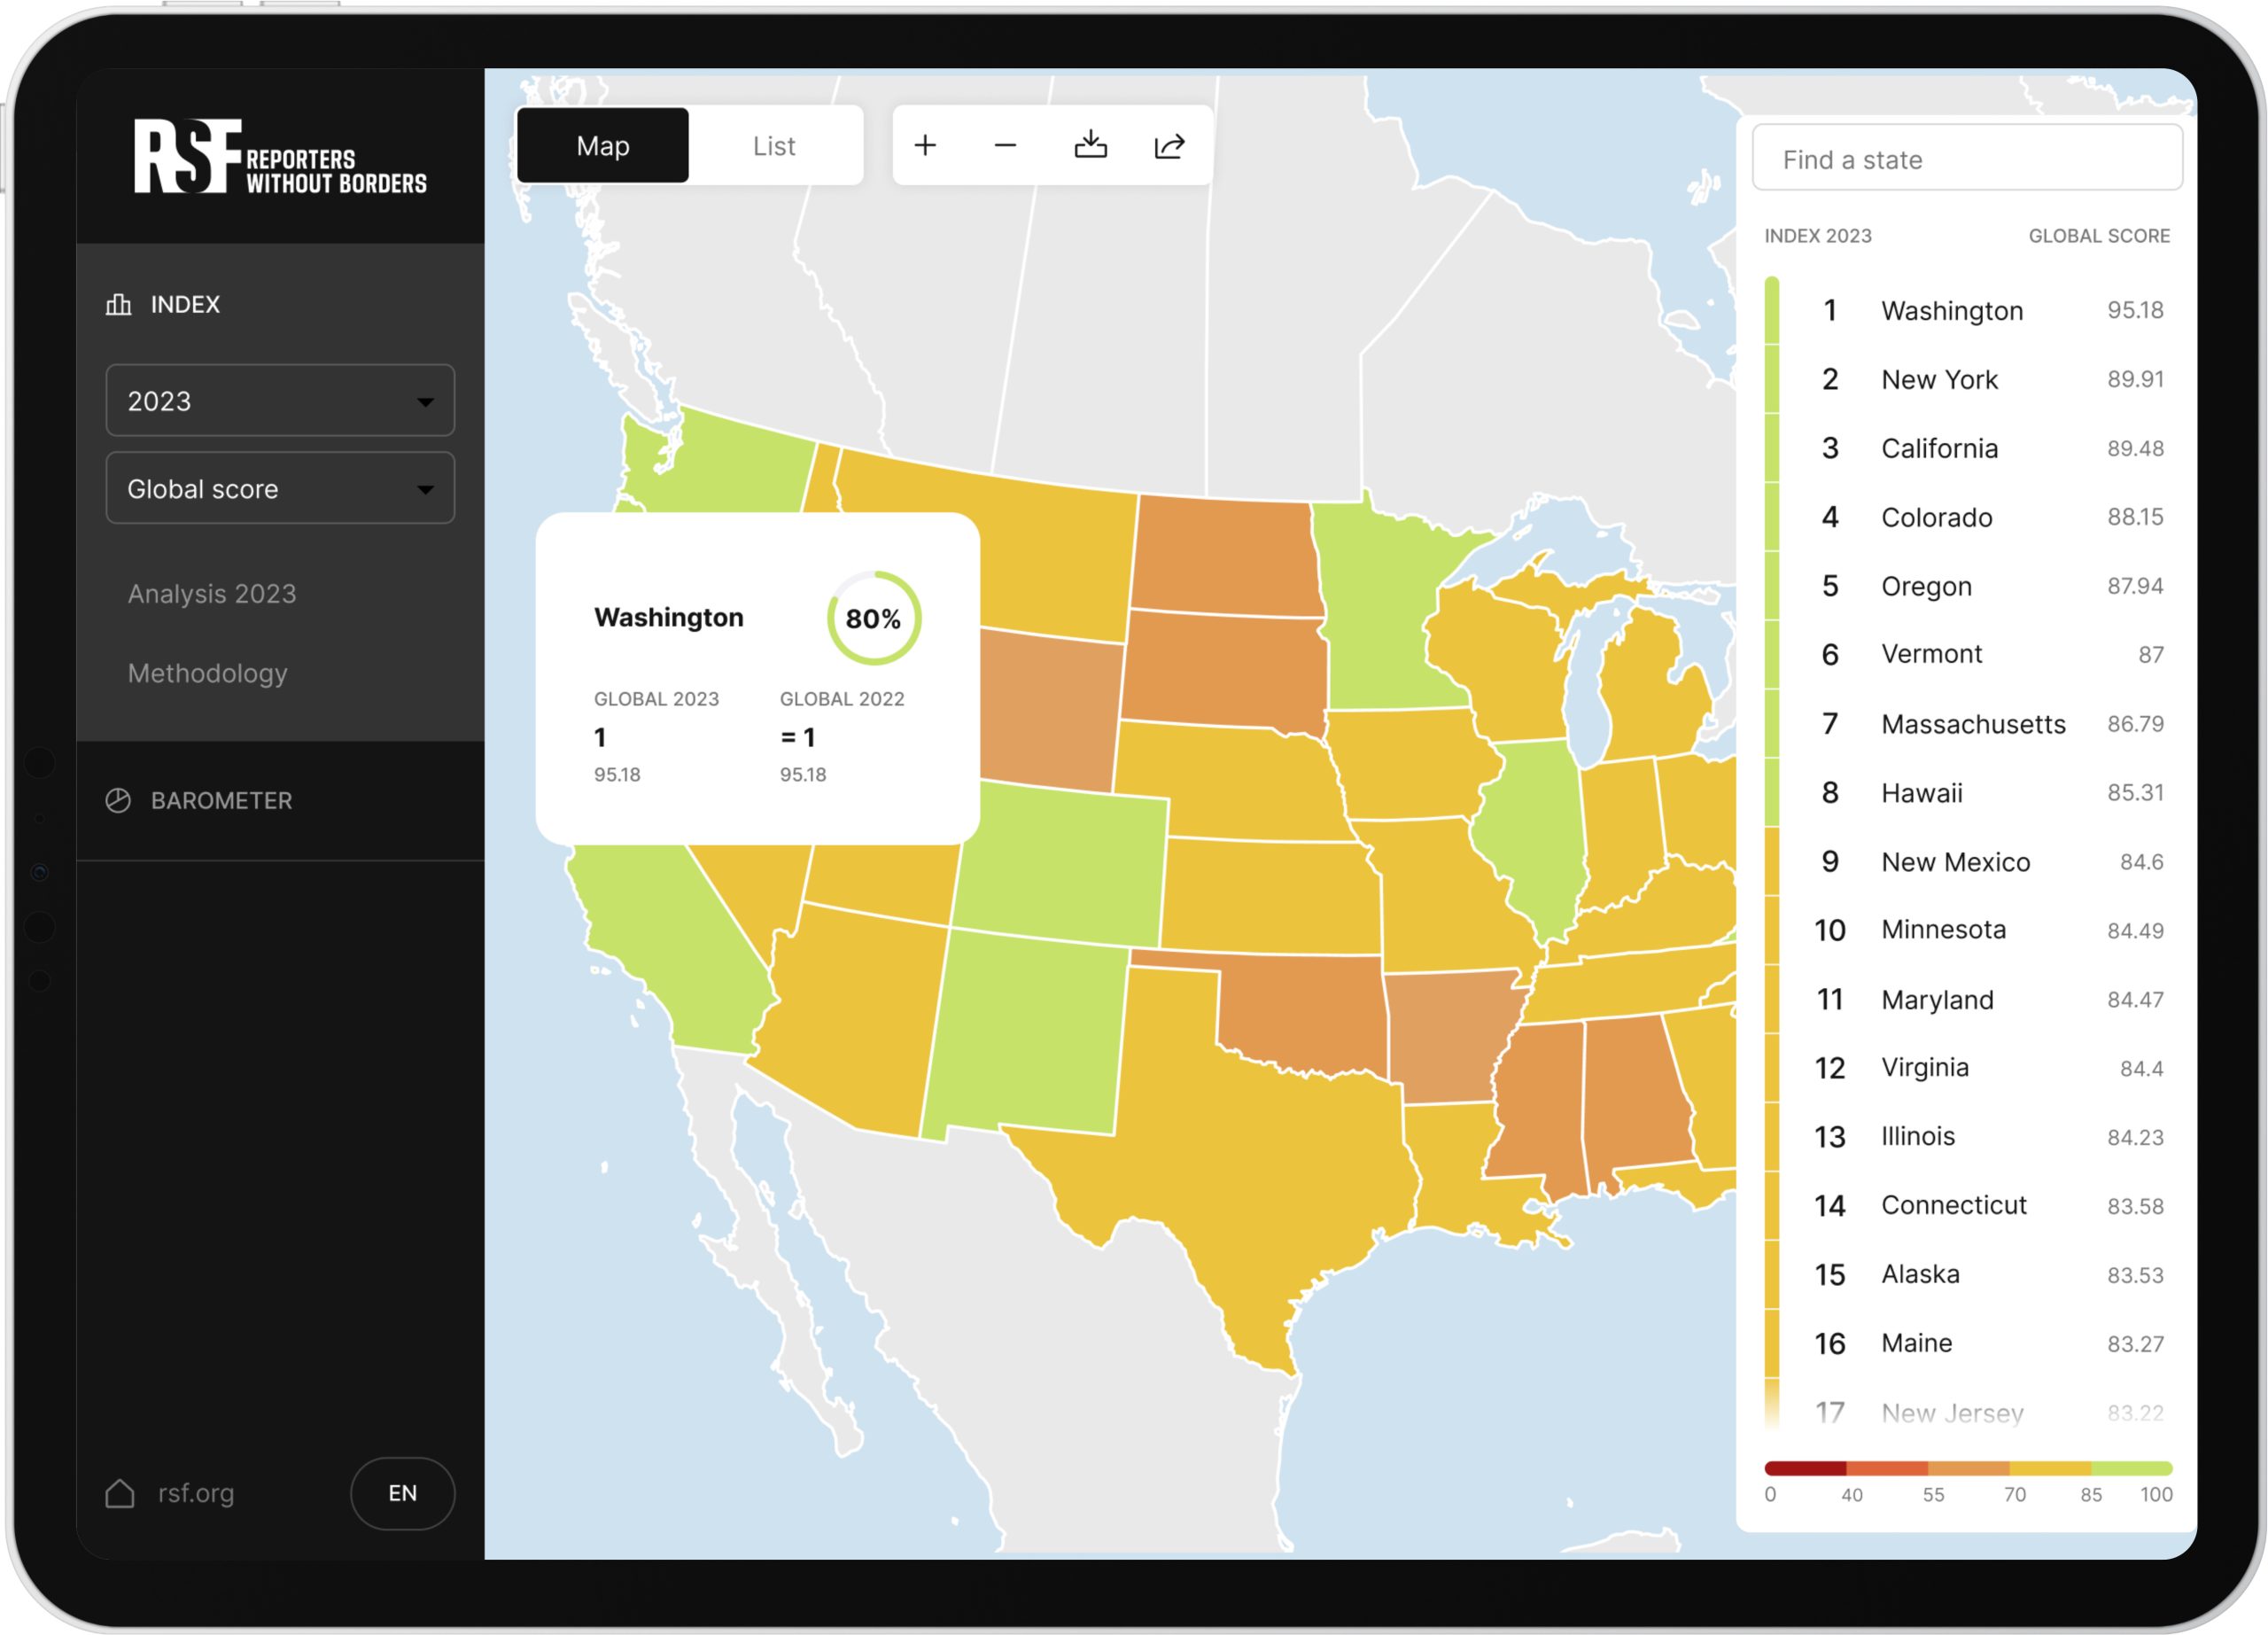Expand the Global score dropdown

pyautogui.click(x=280, y=489)
